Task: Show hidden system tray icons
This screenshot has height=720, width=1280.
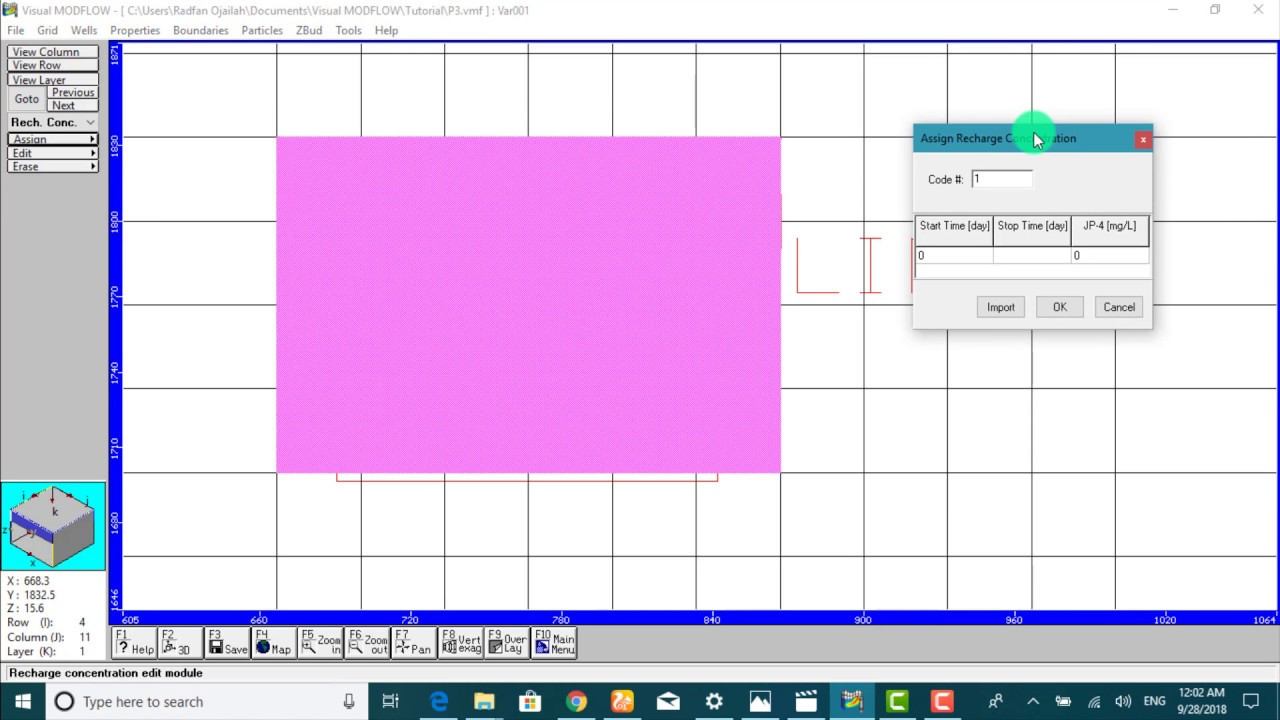Action: click(1033, 702)
